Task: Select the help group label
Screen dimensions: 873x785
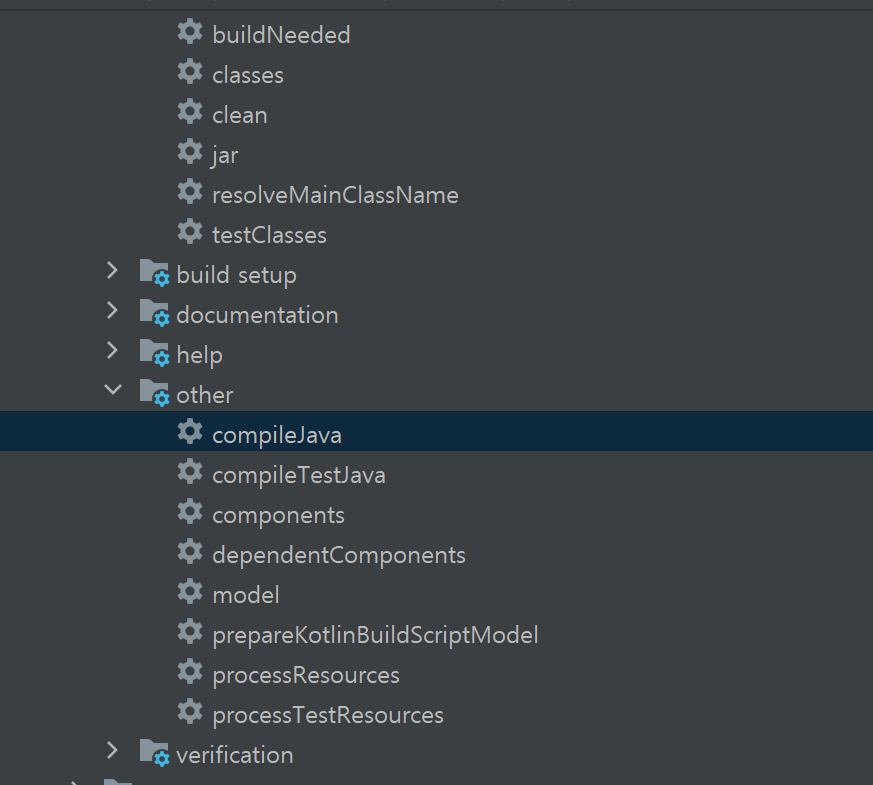Action: click(199, 355)
